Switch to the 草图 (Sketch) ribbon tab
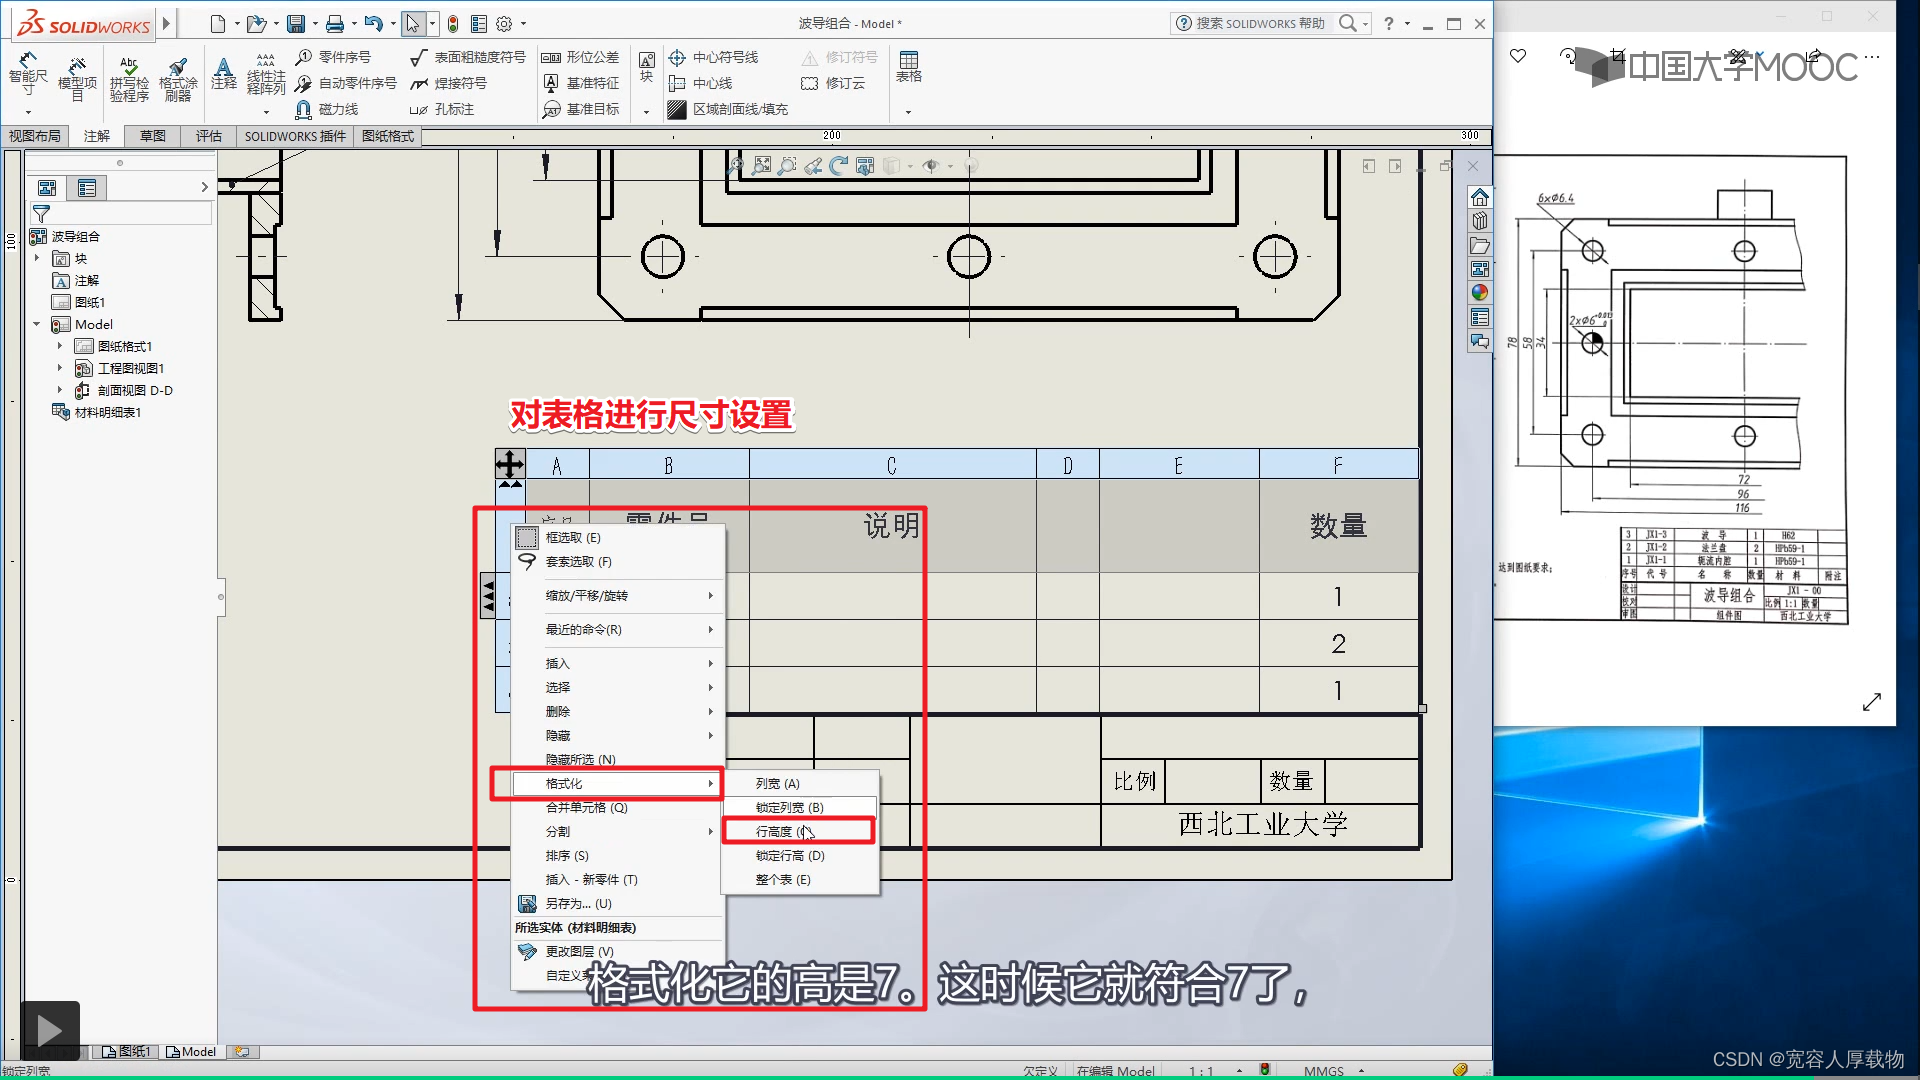Screen dimensions: 1920x1080 (x=153, y=136)
